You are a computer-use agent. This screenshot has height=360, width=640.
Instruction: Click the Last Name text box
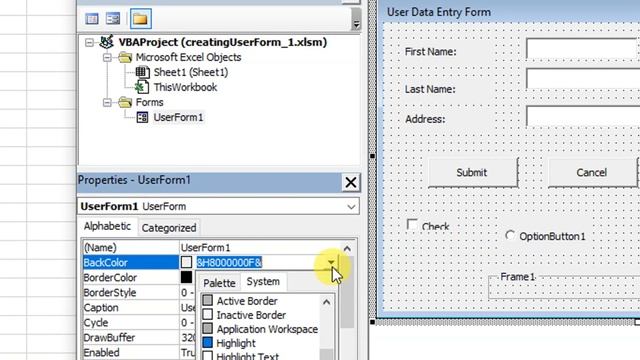point(582,79)
